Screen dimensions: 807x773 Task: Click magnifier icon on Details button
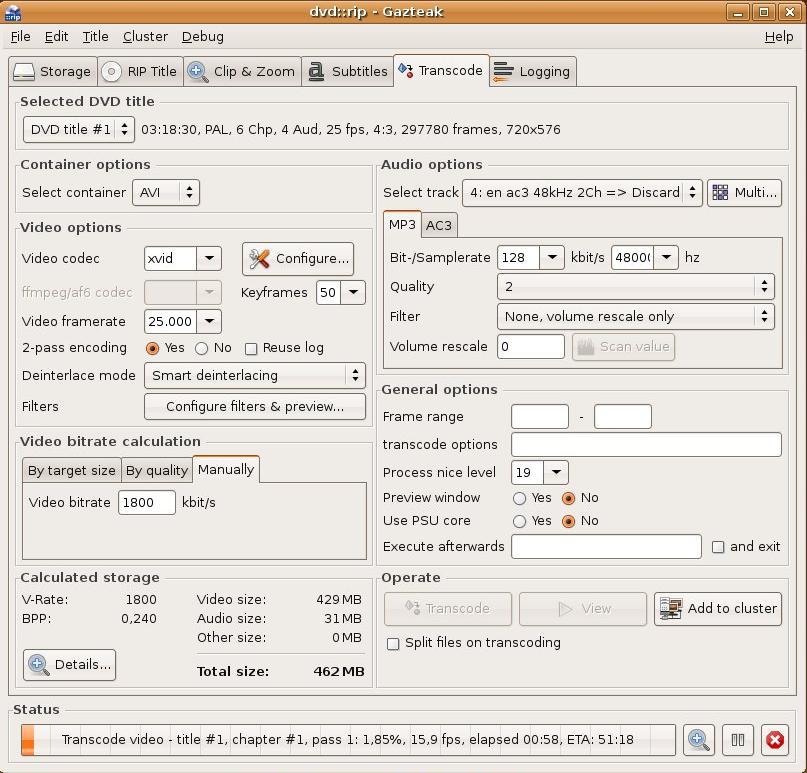pos(39,664)
